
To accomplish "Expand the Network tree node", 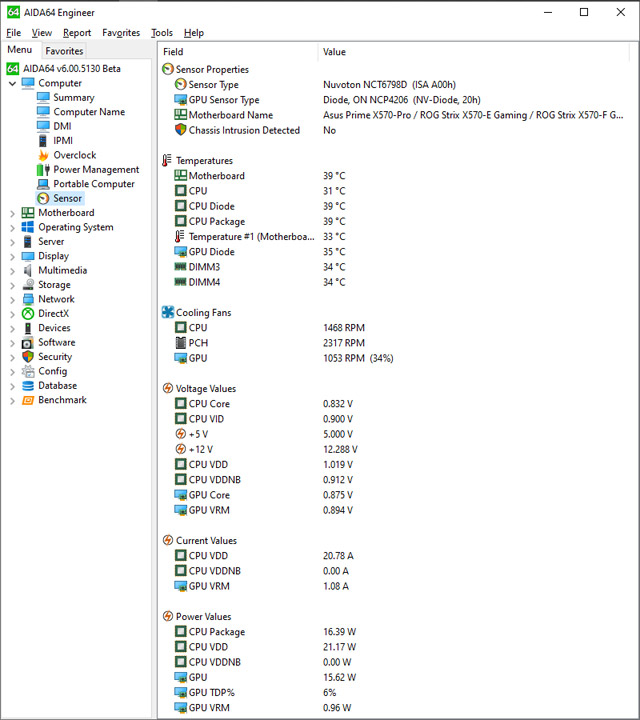I will pos(12,299).
